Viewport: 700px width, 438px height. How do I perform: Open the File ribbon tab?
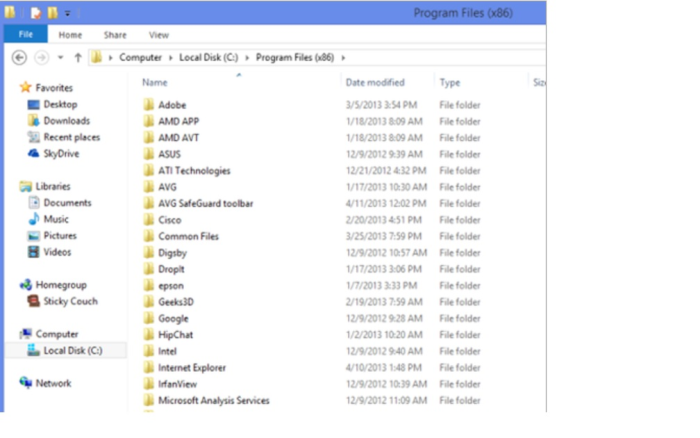click(x=25, y=34)
